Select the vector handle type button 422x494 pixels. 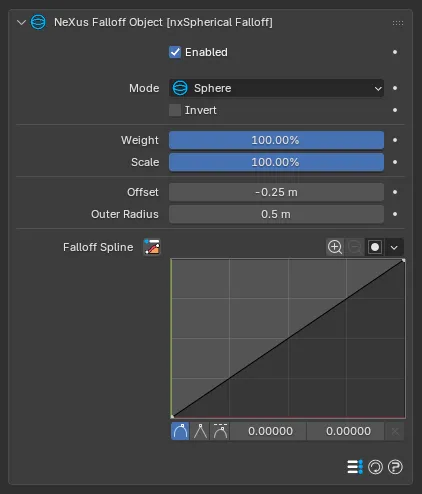(200, 431)
